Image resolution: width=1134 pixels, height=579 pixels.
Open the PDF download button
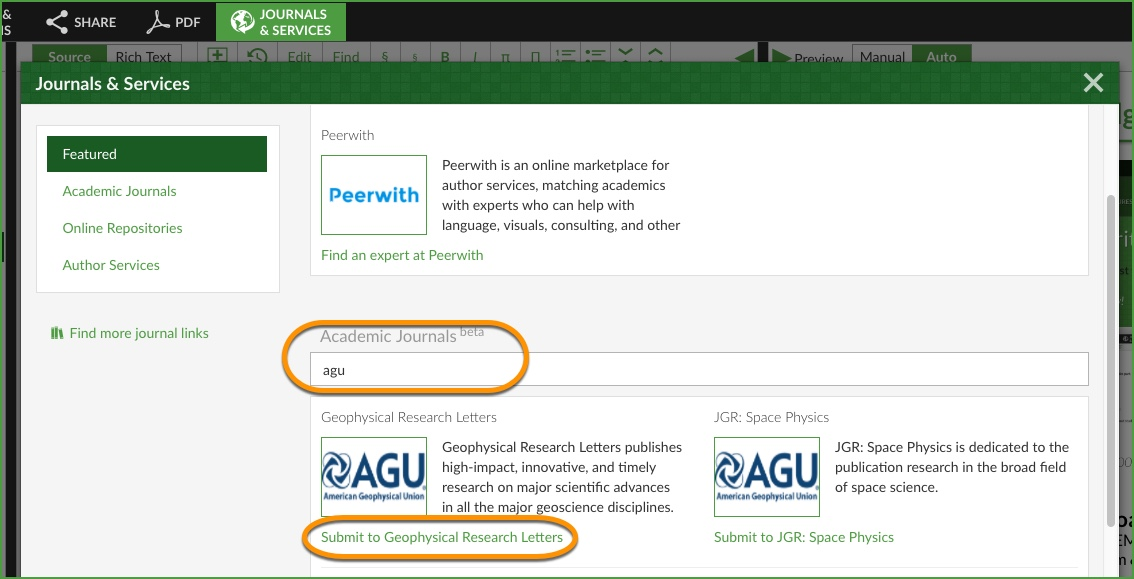coord(173,22)
